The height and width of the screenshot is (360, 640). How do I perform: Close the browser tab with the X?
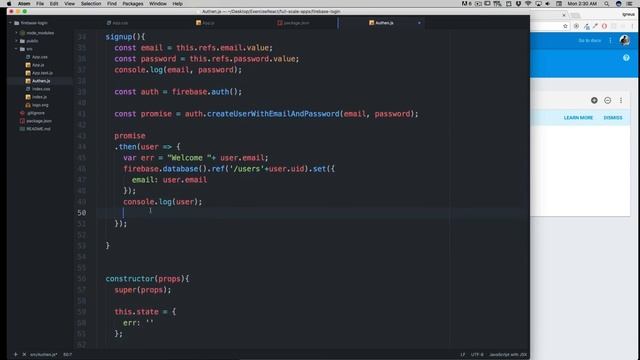click(564, 15)
